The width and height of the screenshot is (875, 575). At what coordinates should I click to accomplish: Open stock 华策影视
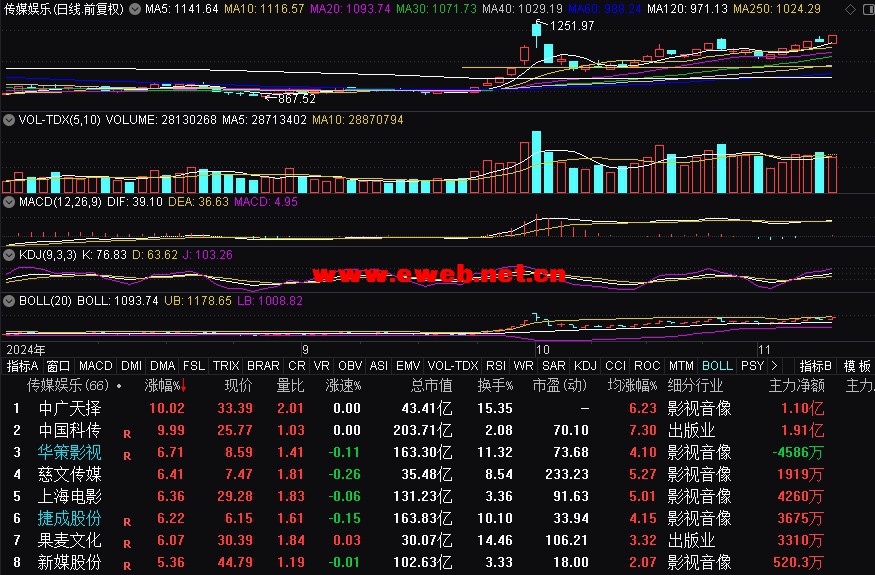pyautogui.click(x=69, y=452)
